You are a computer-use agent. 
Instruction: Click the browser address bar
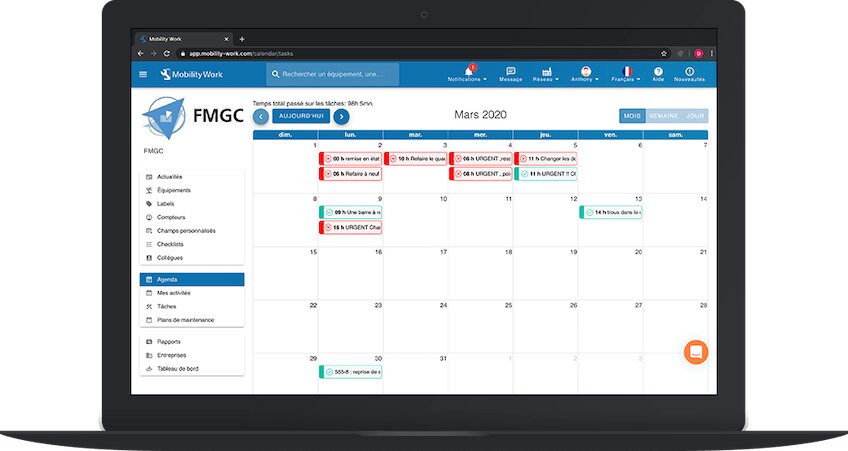(x=422, y=54)
